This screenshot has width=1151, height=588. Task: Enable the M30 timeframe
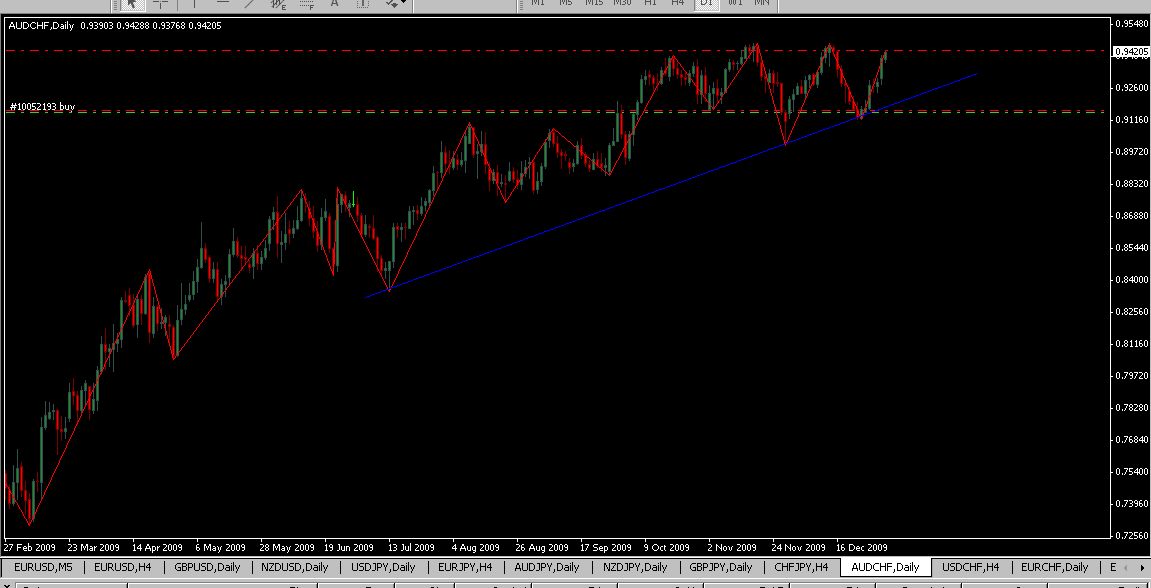coord(622,4)
